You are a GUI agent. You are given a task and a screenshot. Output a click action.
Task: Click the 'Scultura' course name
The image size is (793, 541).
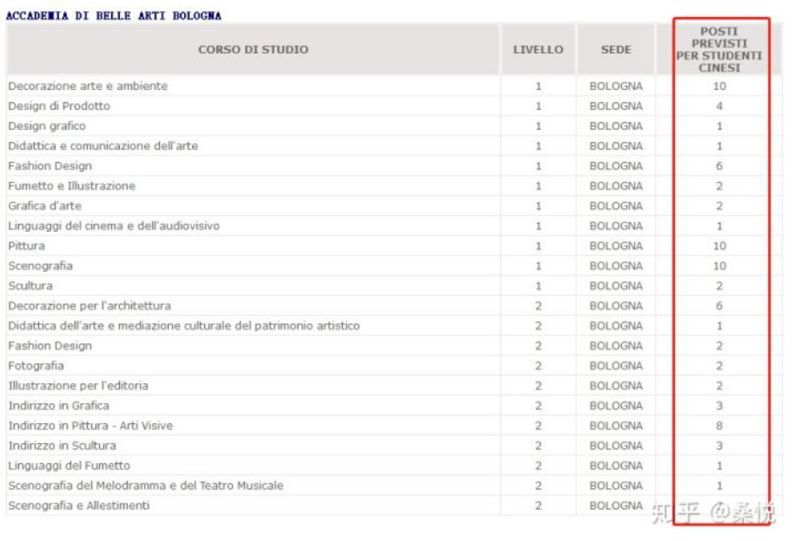[30, 286]
